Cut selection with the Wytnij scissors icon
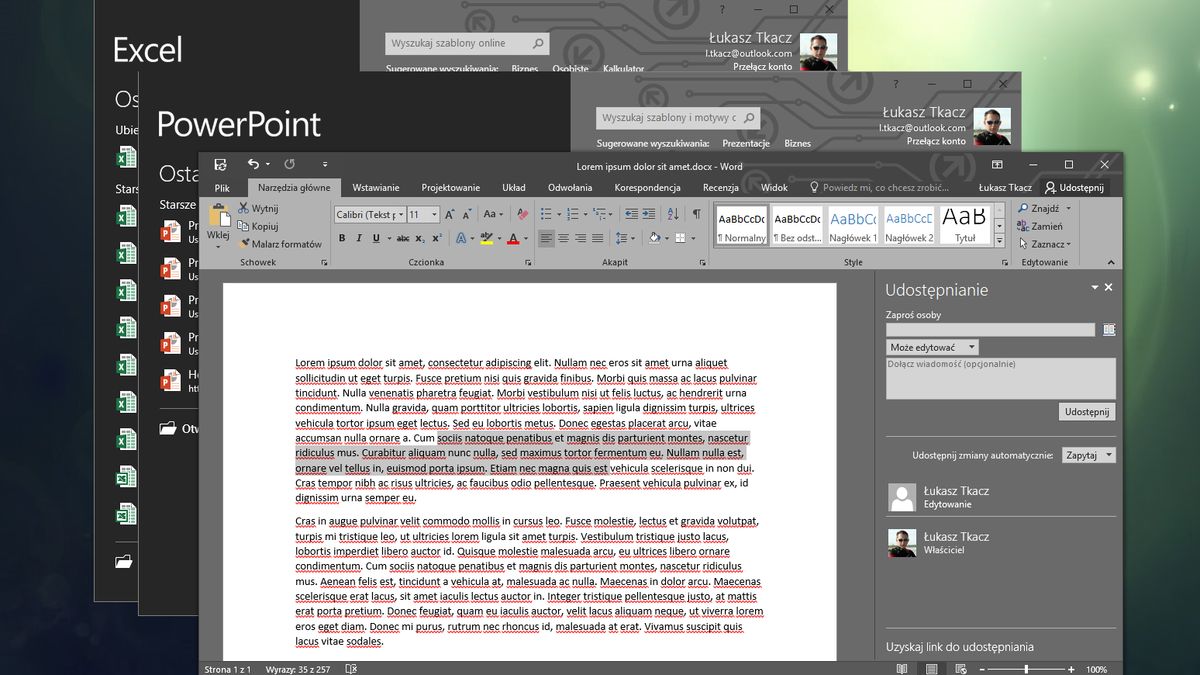The height and width of the screenshot is (675, 1200). click(243, 209)
